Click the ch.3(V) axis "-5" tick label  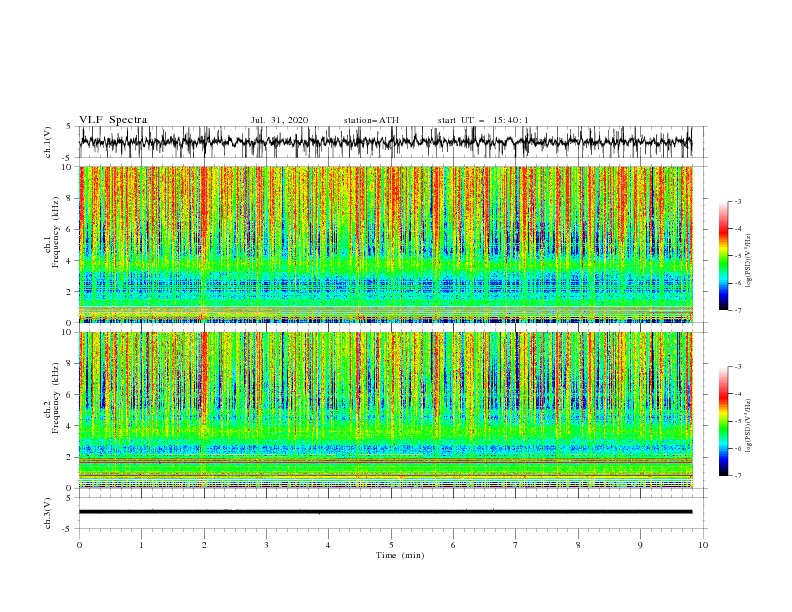point(68,529)
